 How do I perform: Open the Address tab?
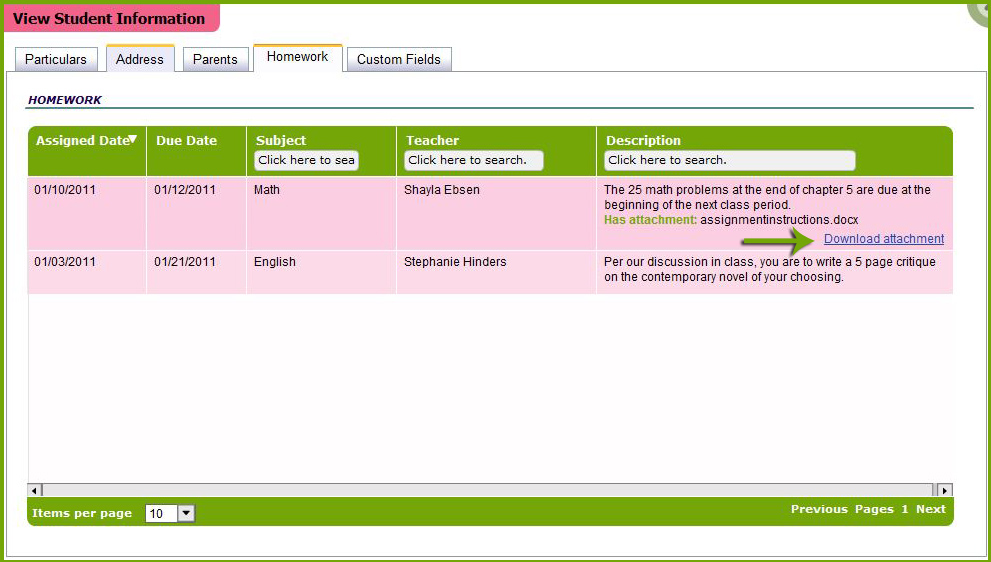click(x=140, y=59)
